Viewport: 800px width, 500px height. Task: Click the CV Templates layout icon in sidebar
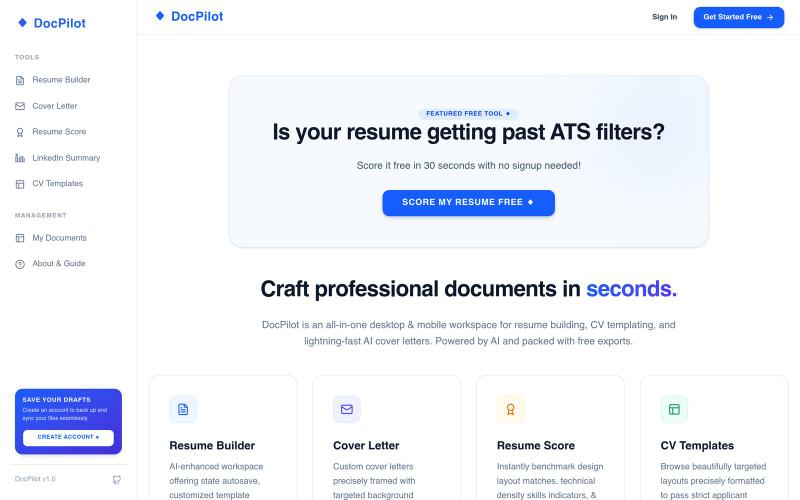[x=20, y=184]
